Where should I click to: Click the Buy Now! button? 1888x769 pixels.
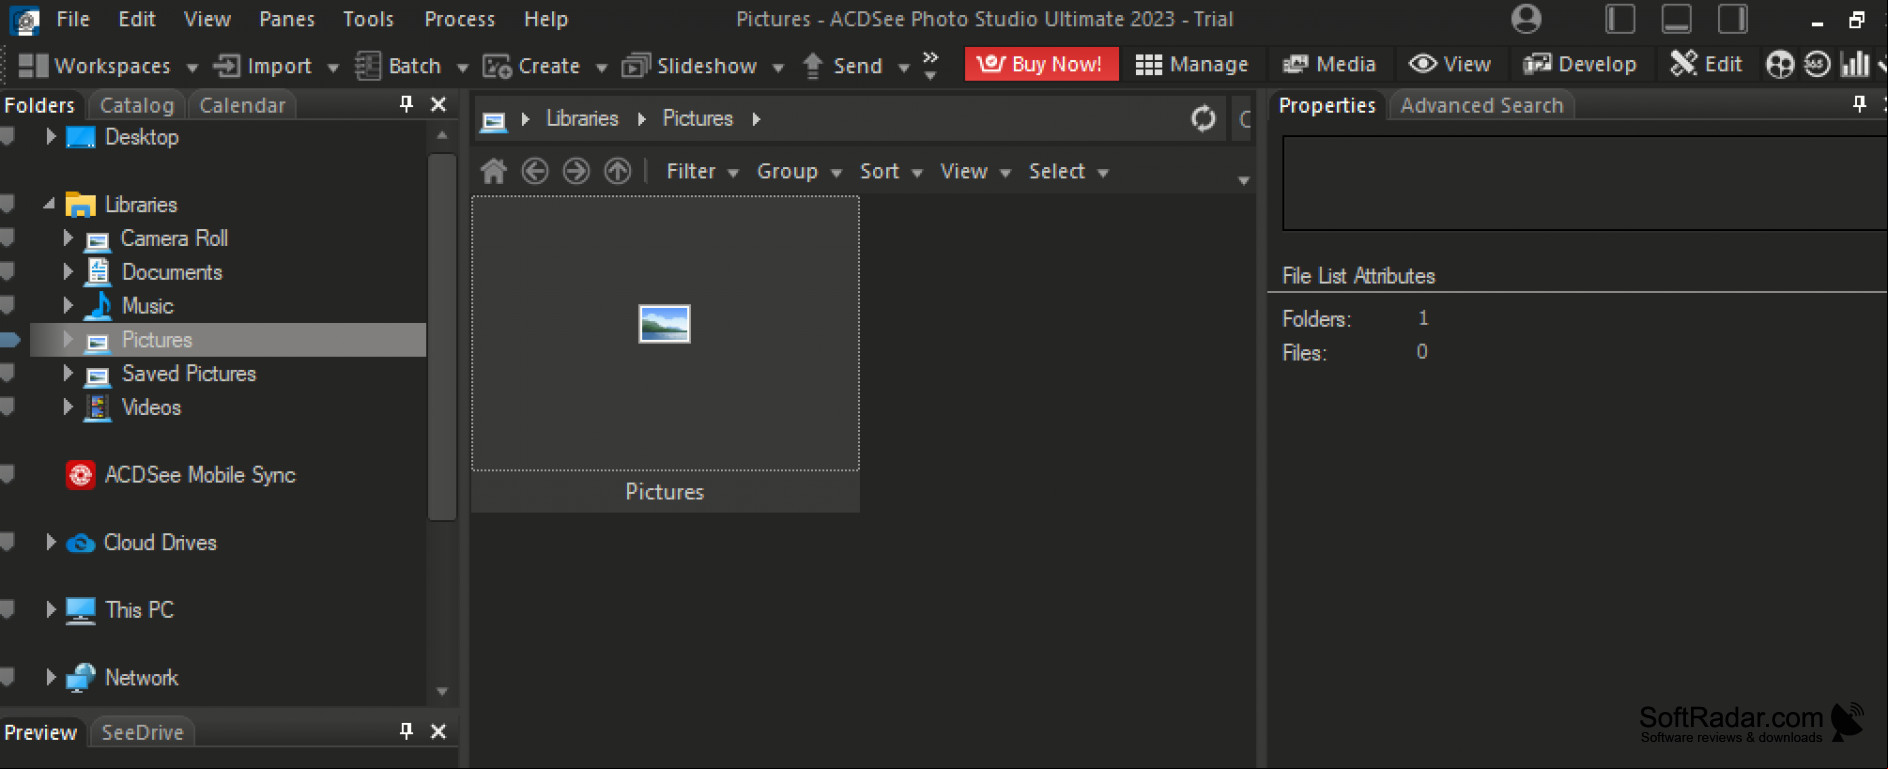pyautogui.click(x=1041, y=64)
